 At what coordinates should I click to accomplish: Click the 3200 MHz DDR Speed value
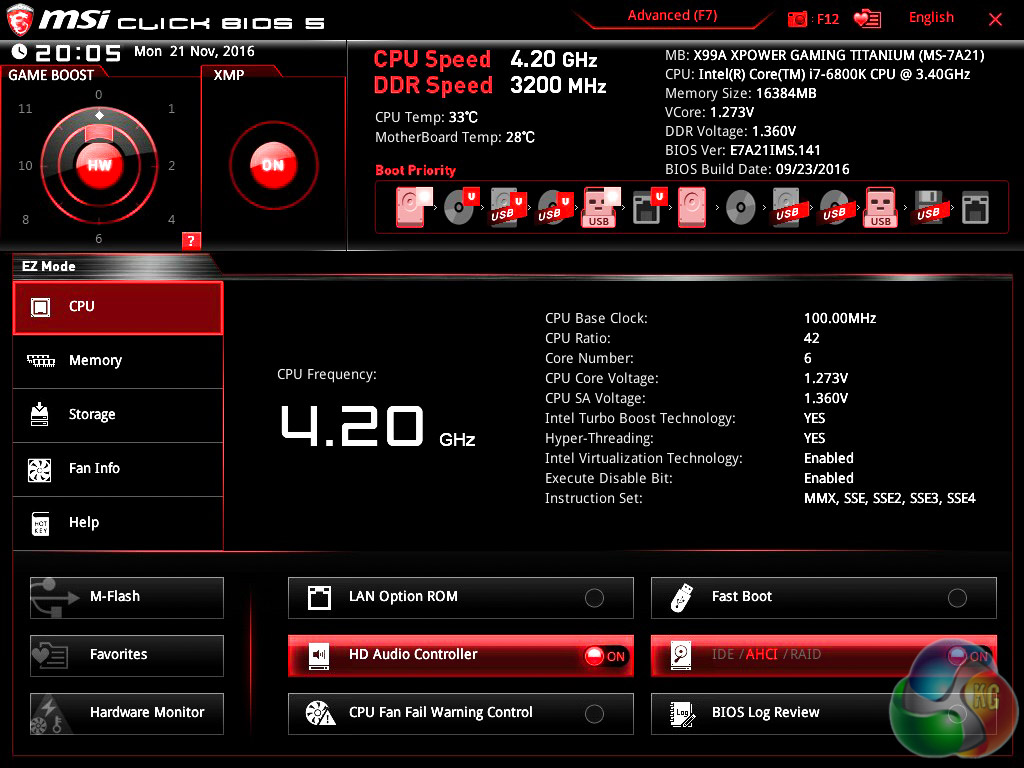click(558, 86)
